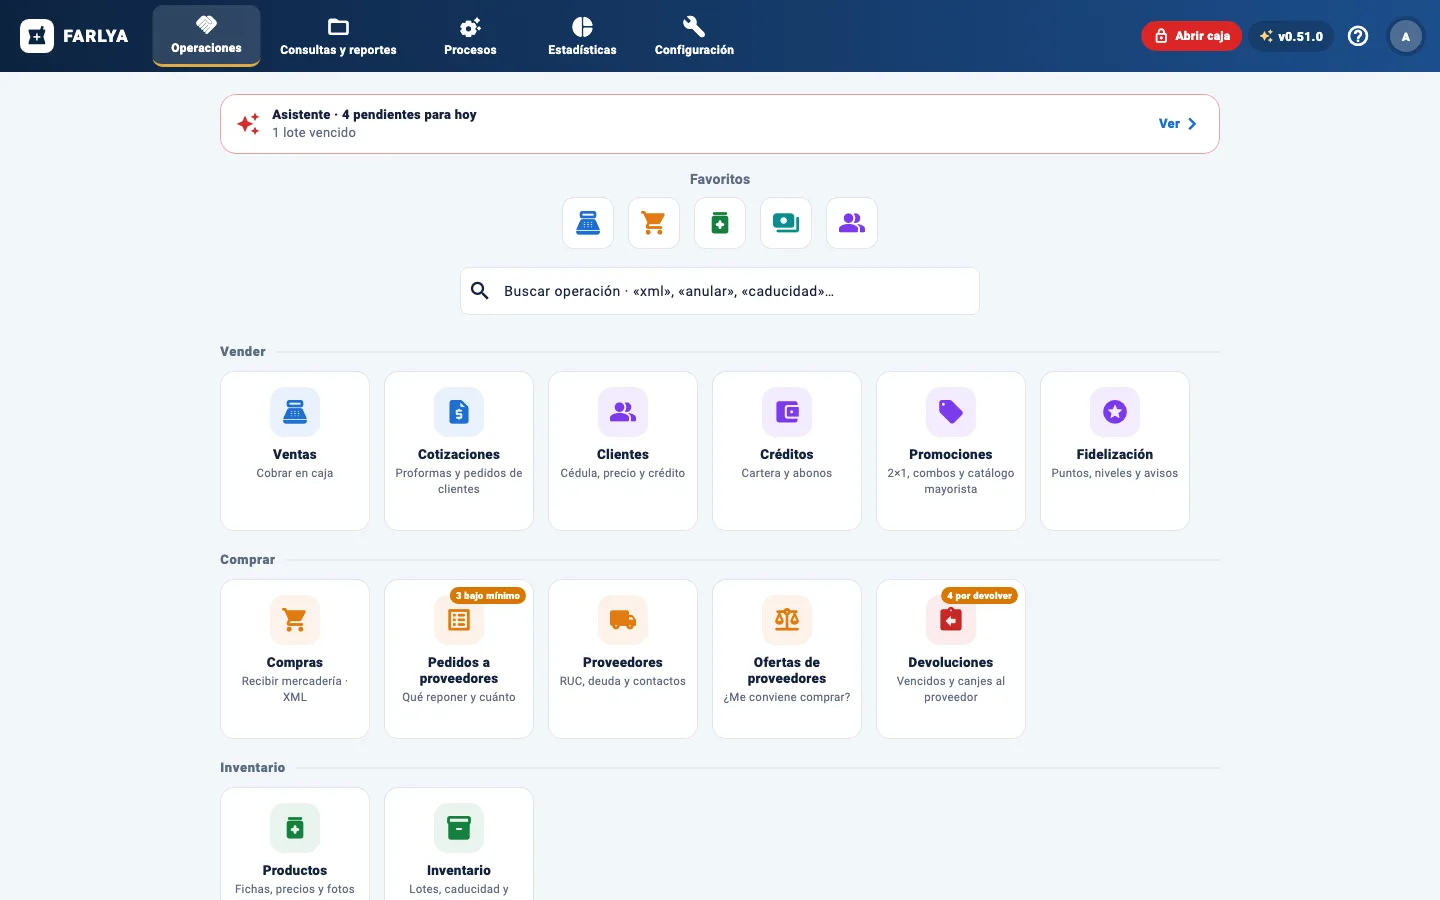Click the v0.51.0 version badge
Viewport: 1440px width, 900px height.
(x=1291, y=36)
